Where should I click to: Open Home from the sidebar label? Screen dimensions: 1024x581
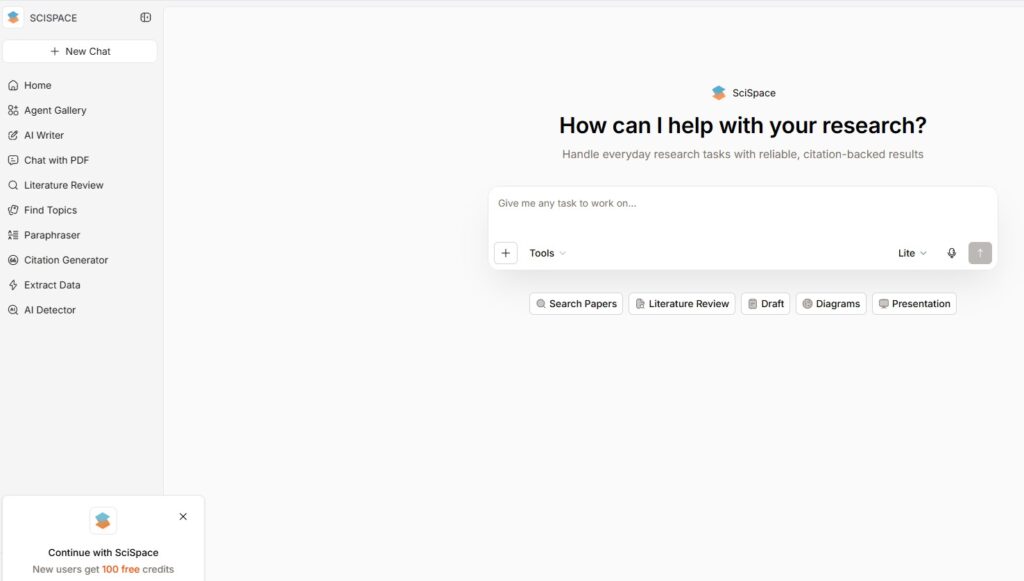pos(38,86)
